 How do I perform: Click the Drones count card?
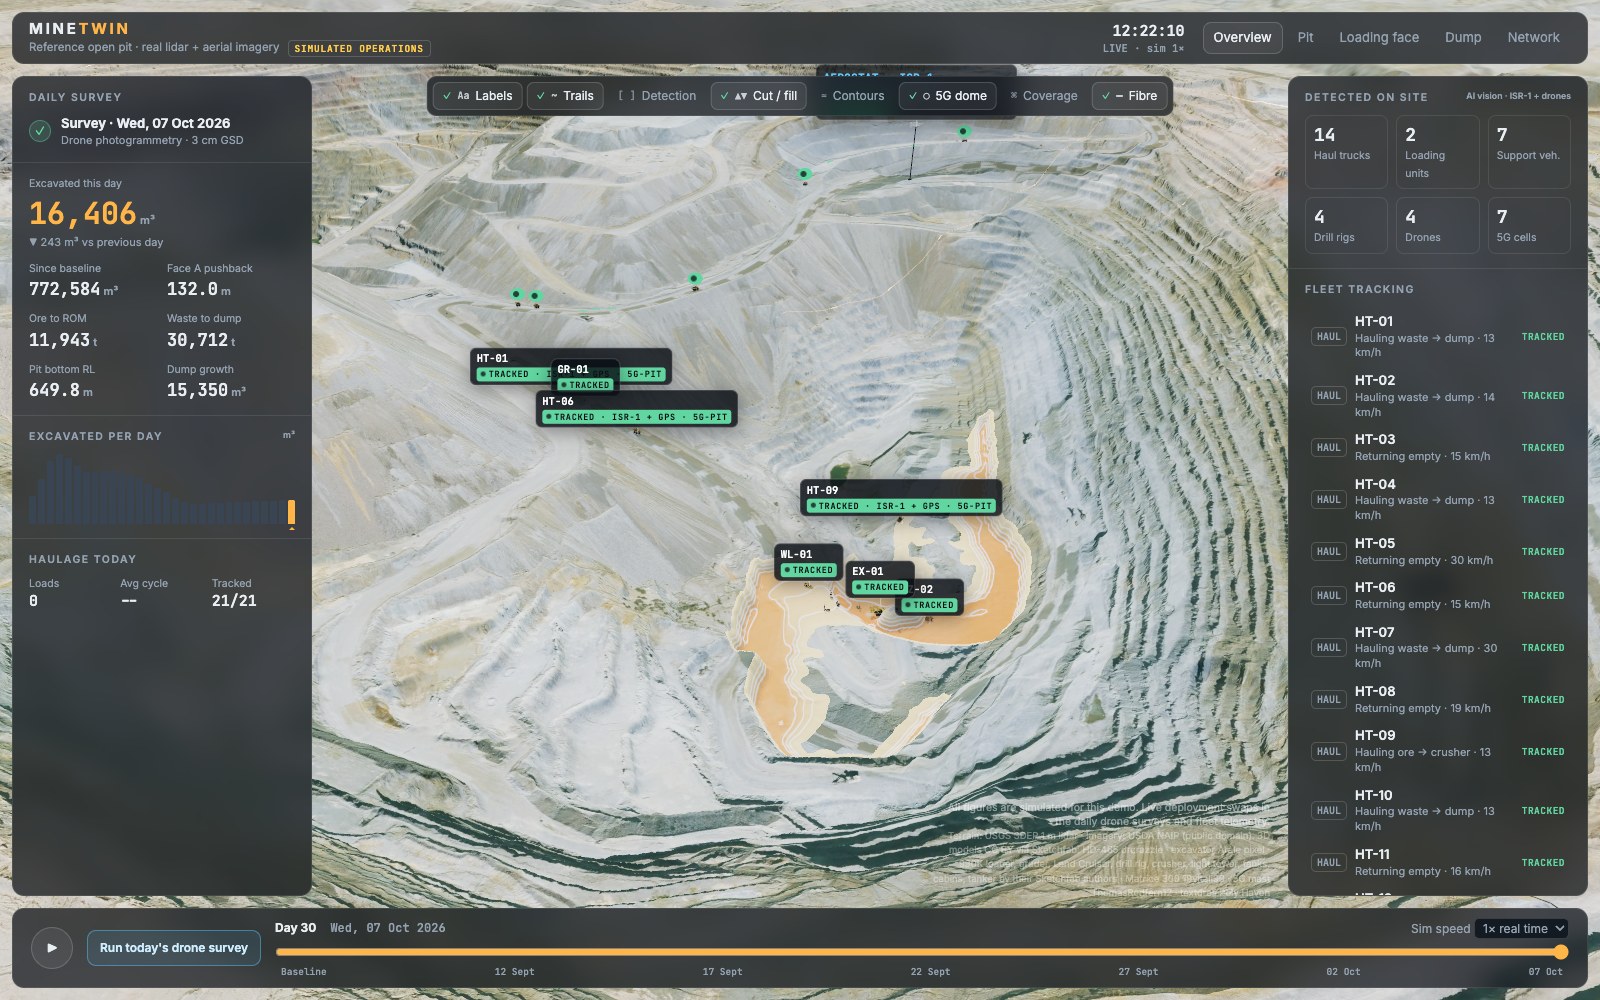point(1437,225)
